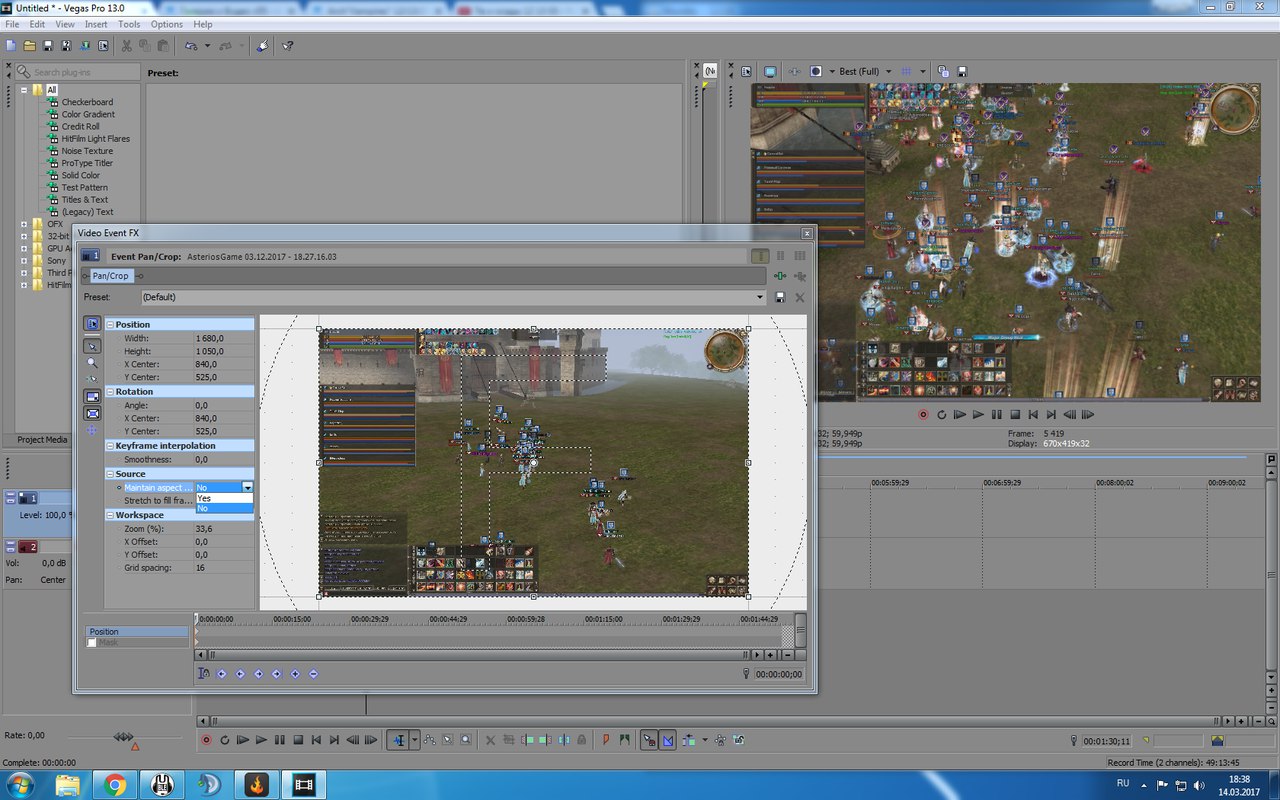Expand the OFX plug-in folder

[x=24, y=224]
